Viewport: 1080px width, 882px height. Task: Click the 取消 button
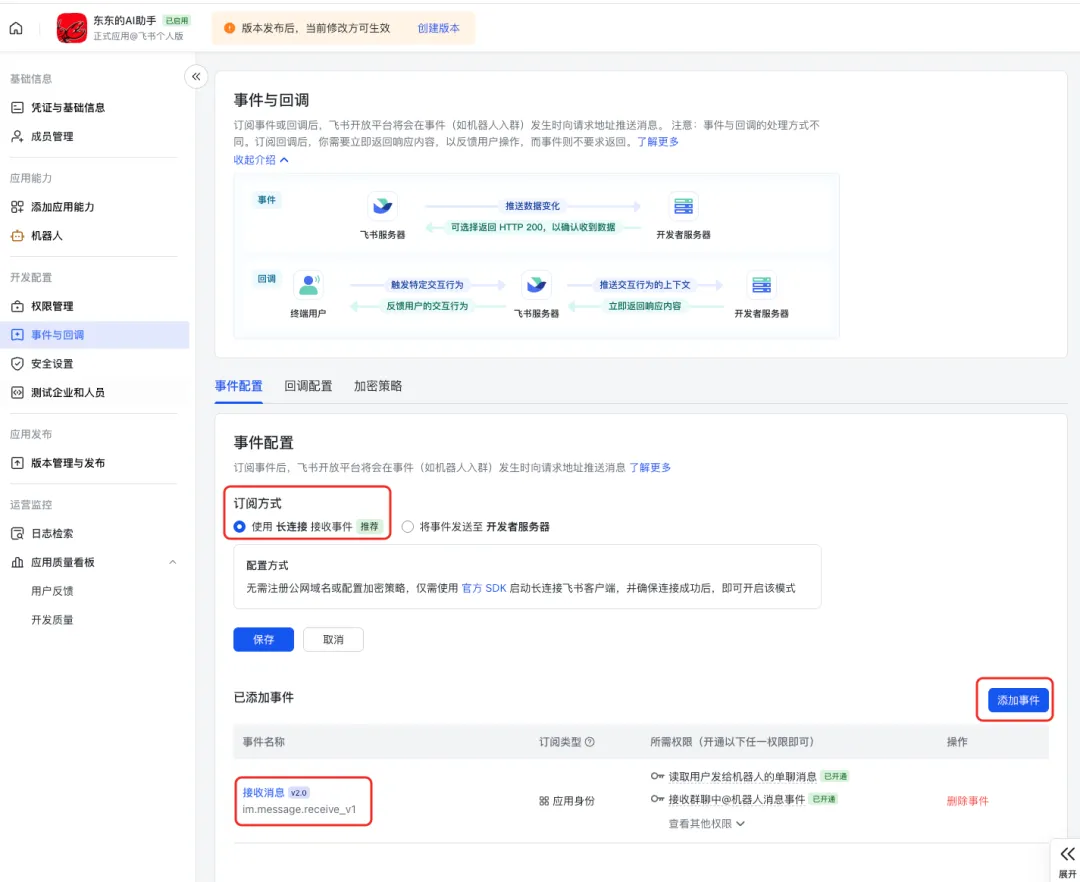click(333, 640)
